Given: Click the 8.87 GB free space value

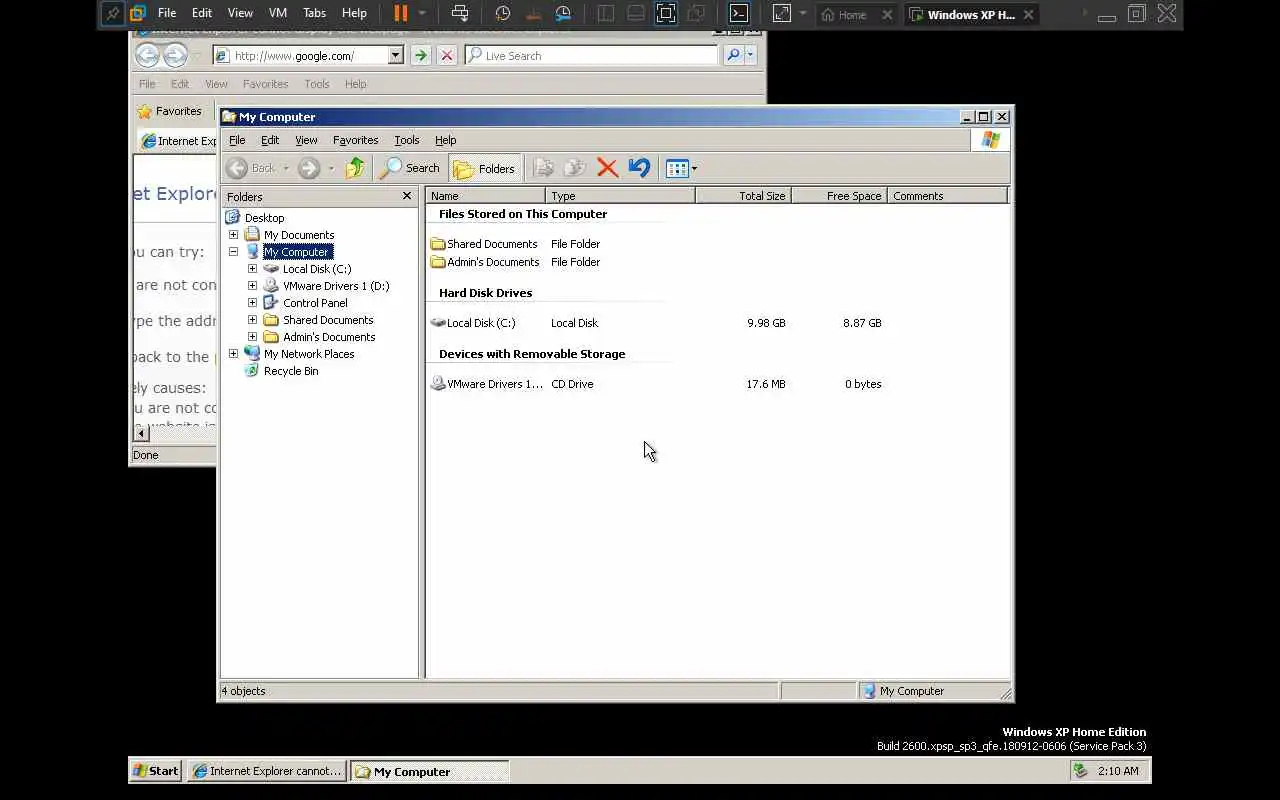Looking at the screenshot, I should click(x=862, y=323).
